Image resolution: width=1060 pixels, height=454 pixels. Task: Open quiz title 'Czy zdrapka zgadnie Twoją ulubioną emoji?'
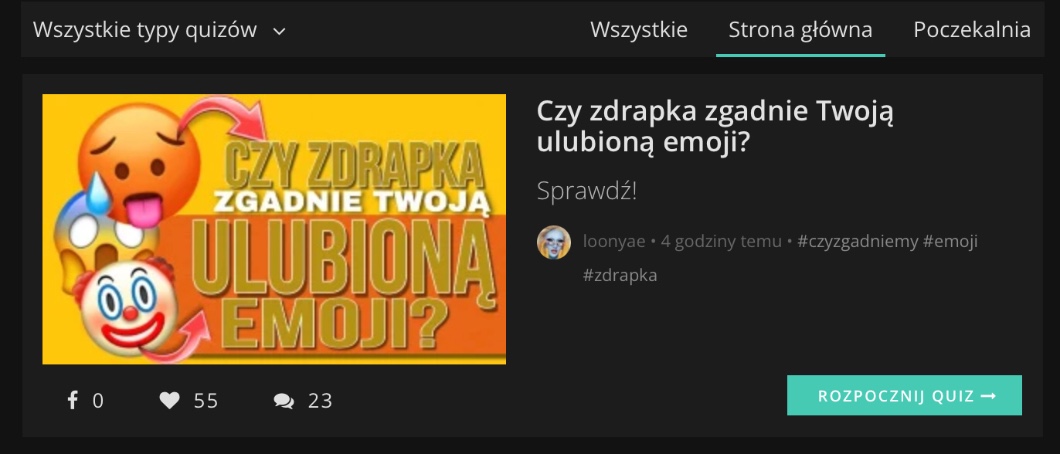pyautogui.click(x=715, y=127)
